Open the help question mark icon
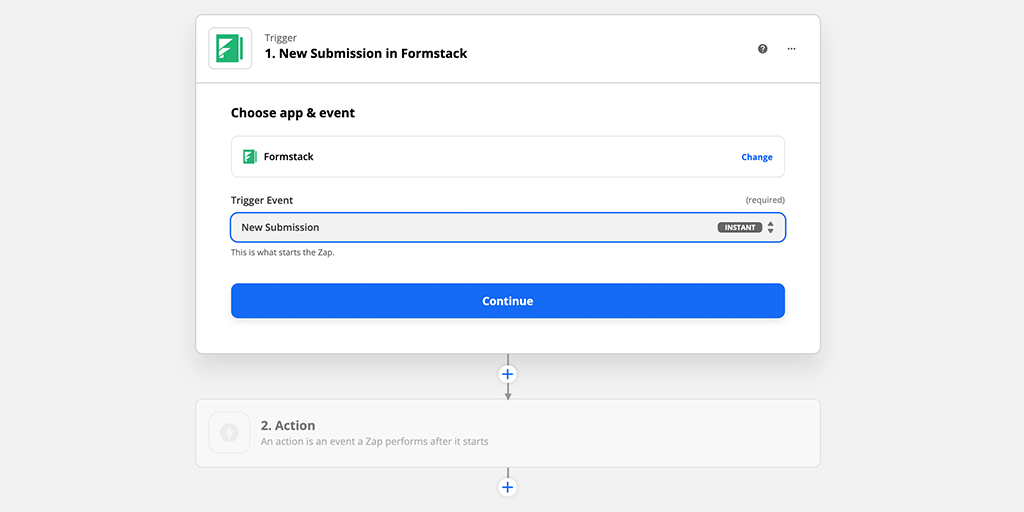The image size is (1024, 512). 763,48
